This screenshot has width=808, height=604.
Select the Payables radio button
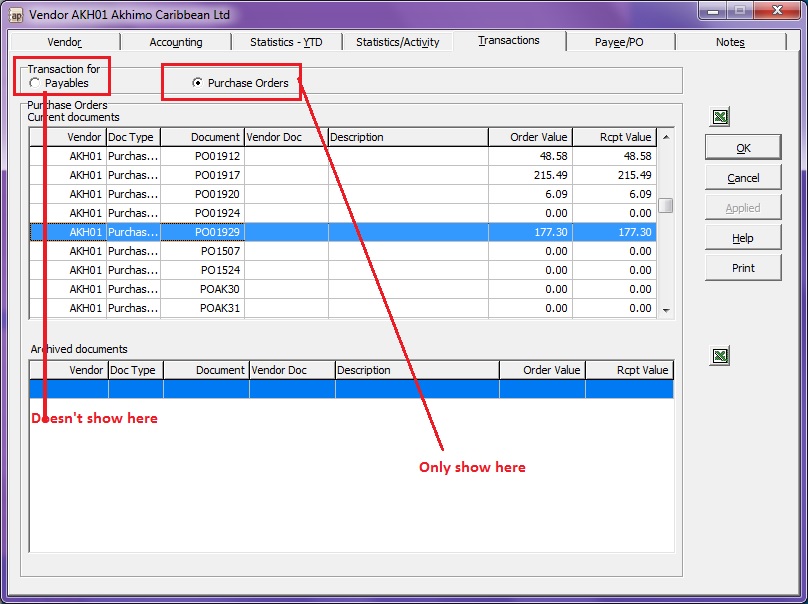(36, 83)
